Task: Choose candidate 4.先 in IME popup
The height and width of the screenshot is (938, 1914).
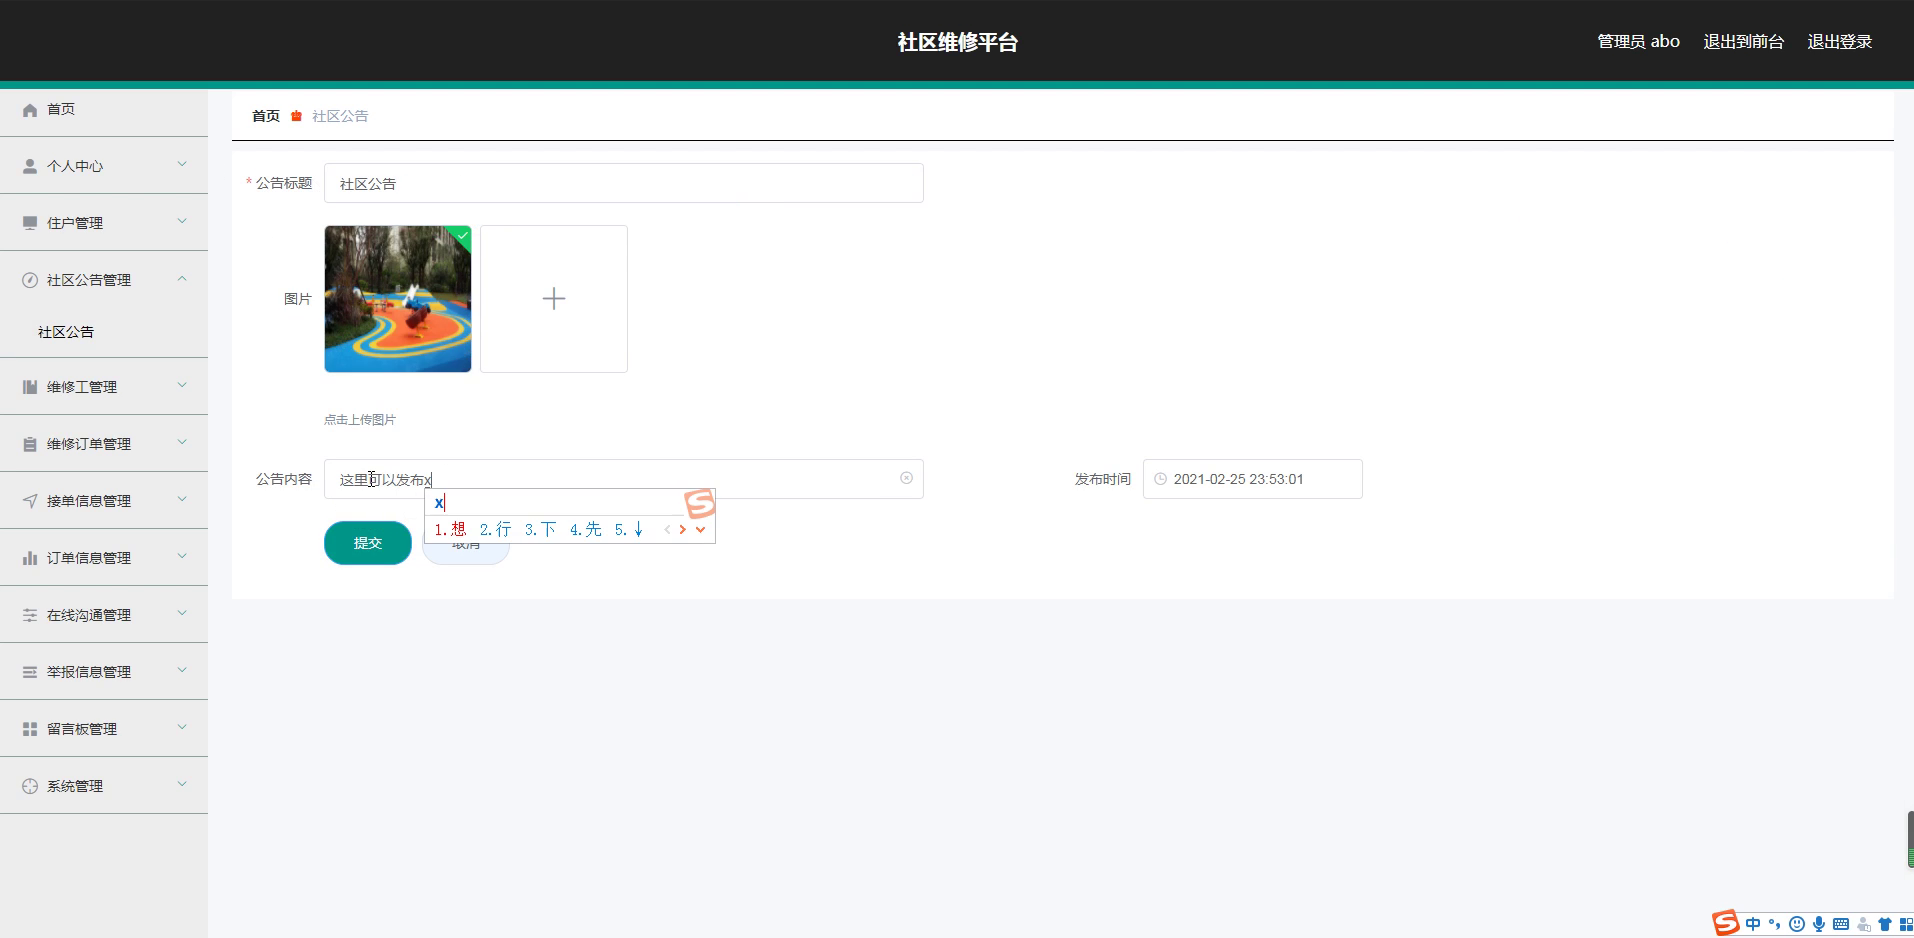Action: click(586, 530)
